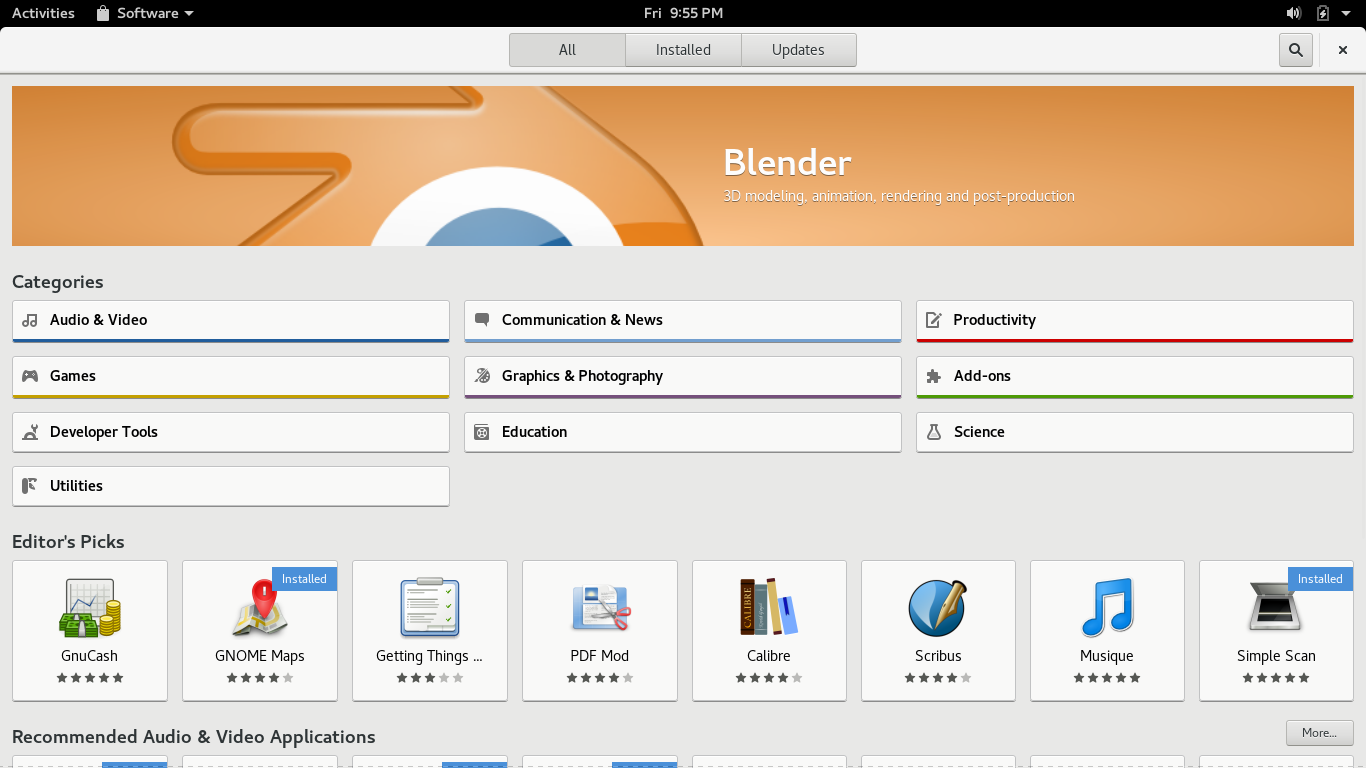Open the PDF Mod app icon
Screen dimensions: 1366x768
pyautogui.click(x=600, y=608)
